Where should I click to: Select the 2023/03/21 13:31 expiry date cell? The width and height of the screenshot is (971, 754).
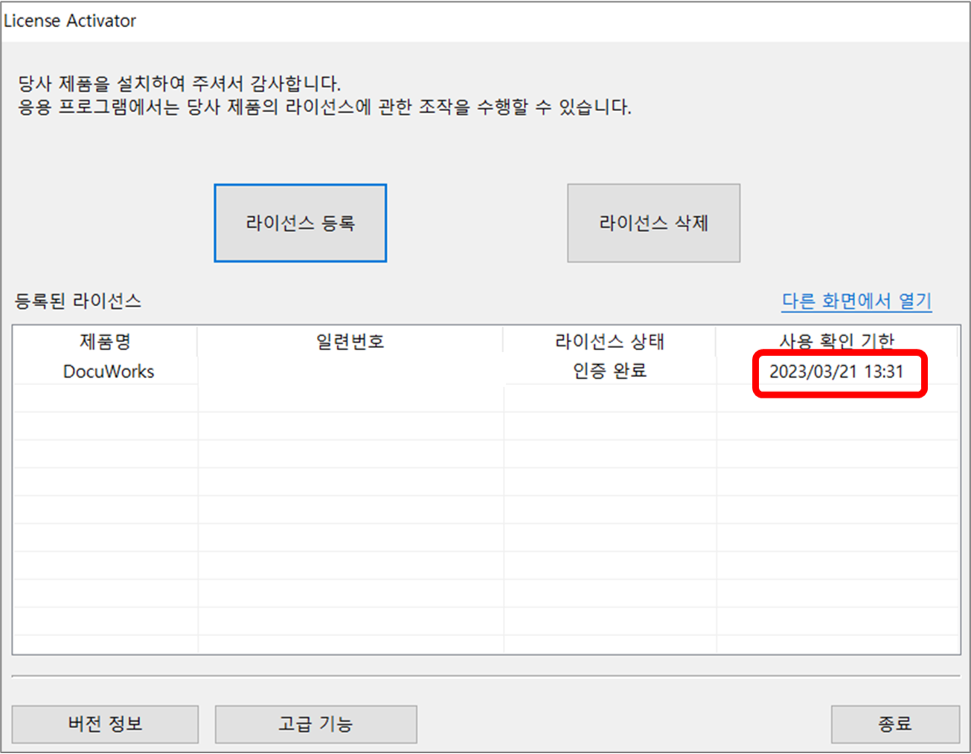[837, 372]
